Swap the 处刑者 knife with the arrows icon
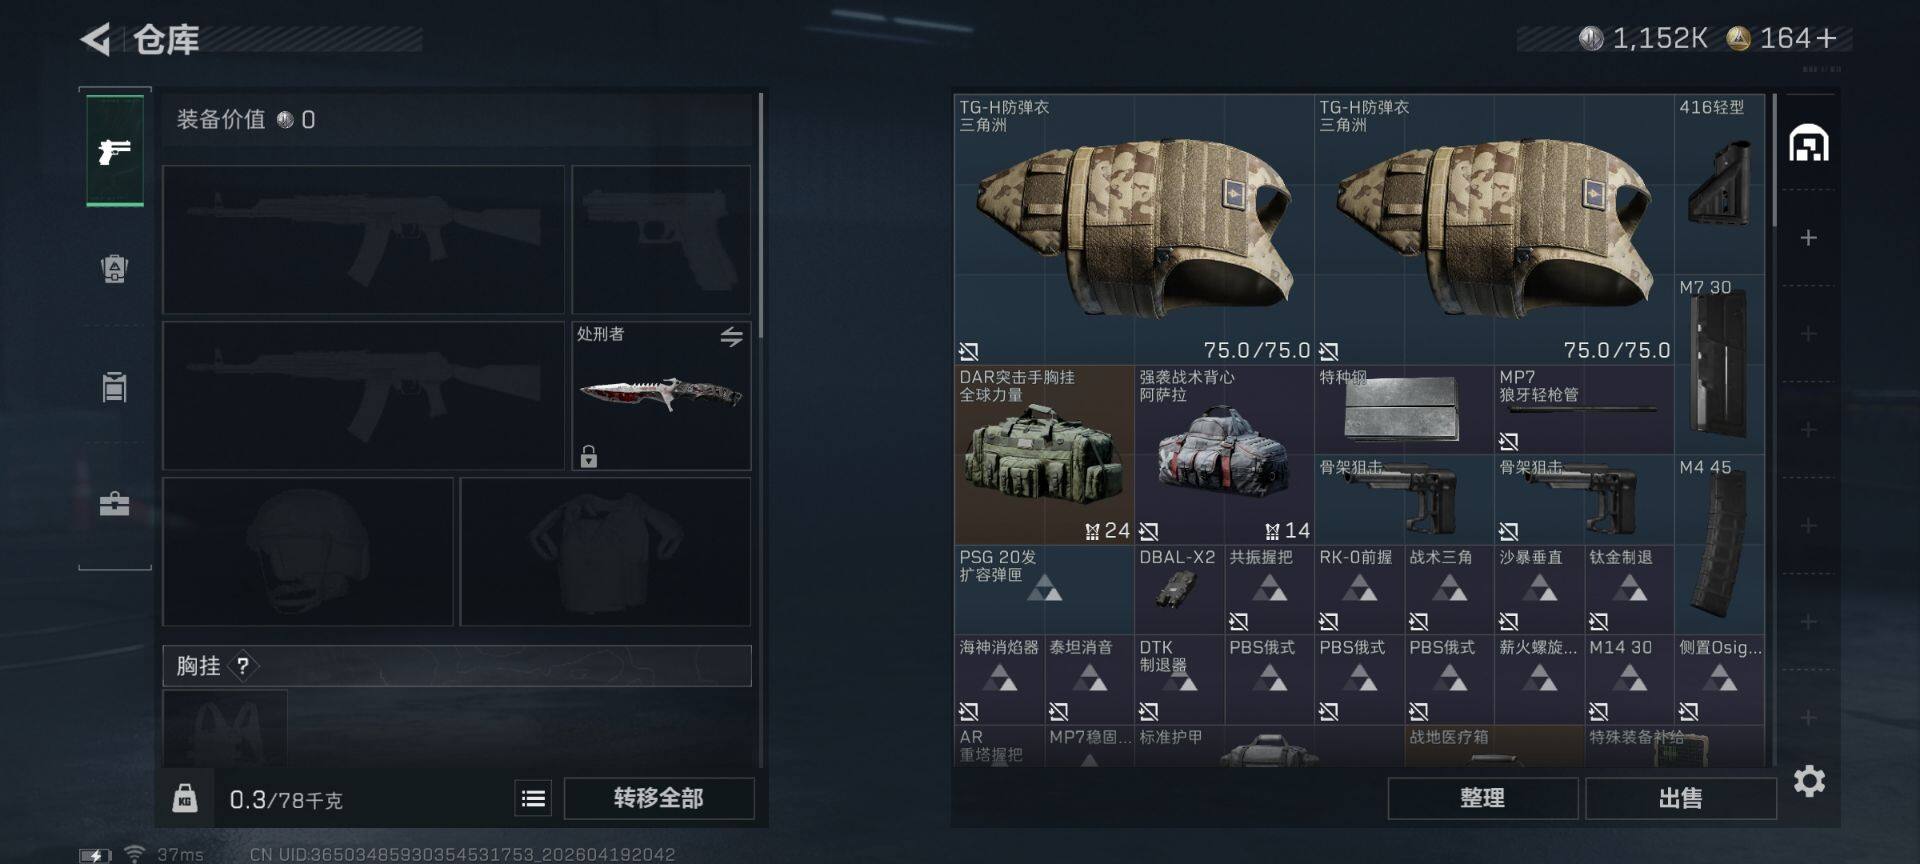Viewport: 1920px width, 864px height. 732,337
